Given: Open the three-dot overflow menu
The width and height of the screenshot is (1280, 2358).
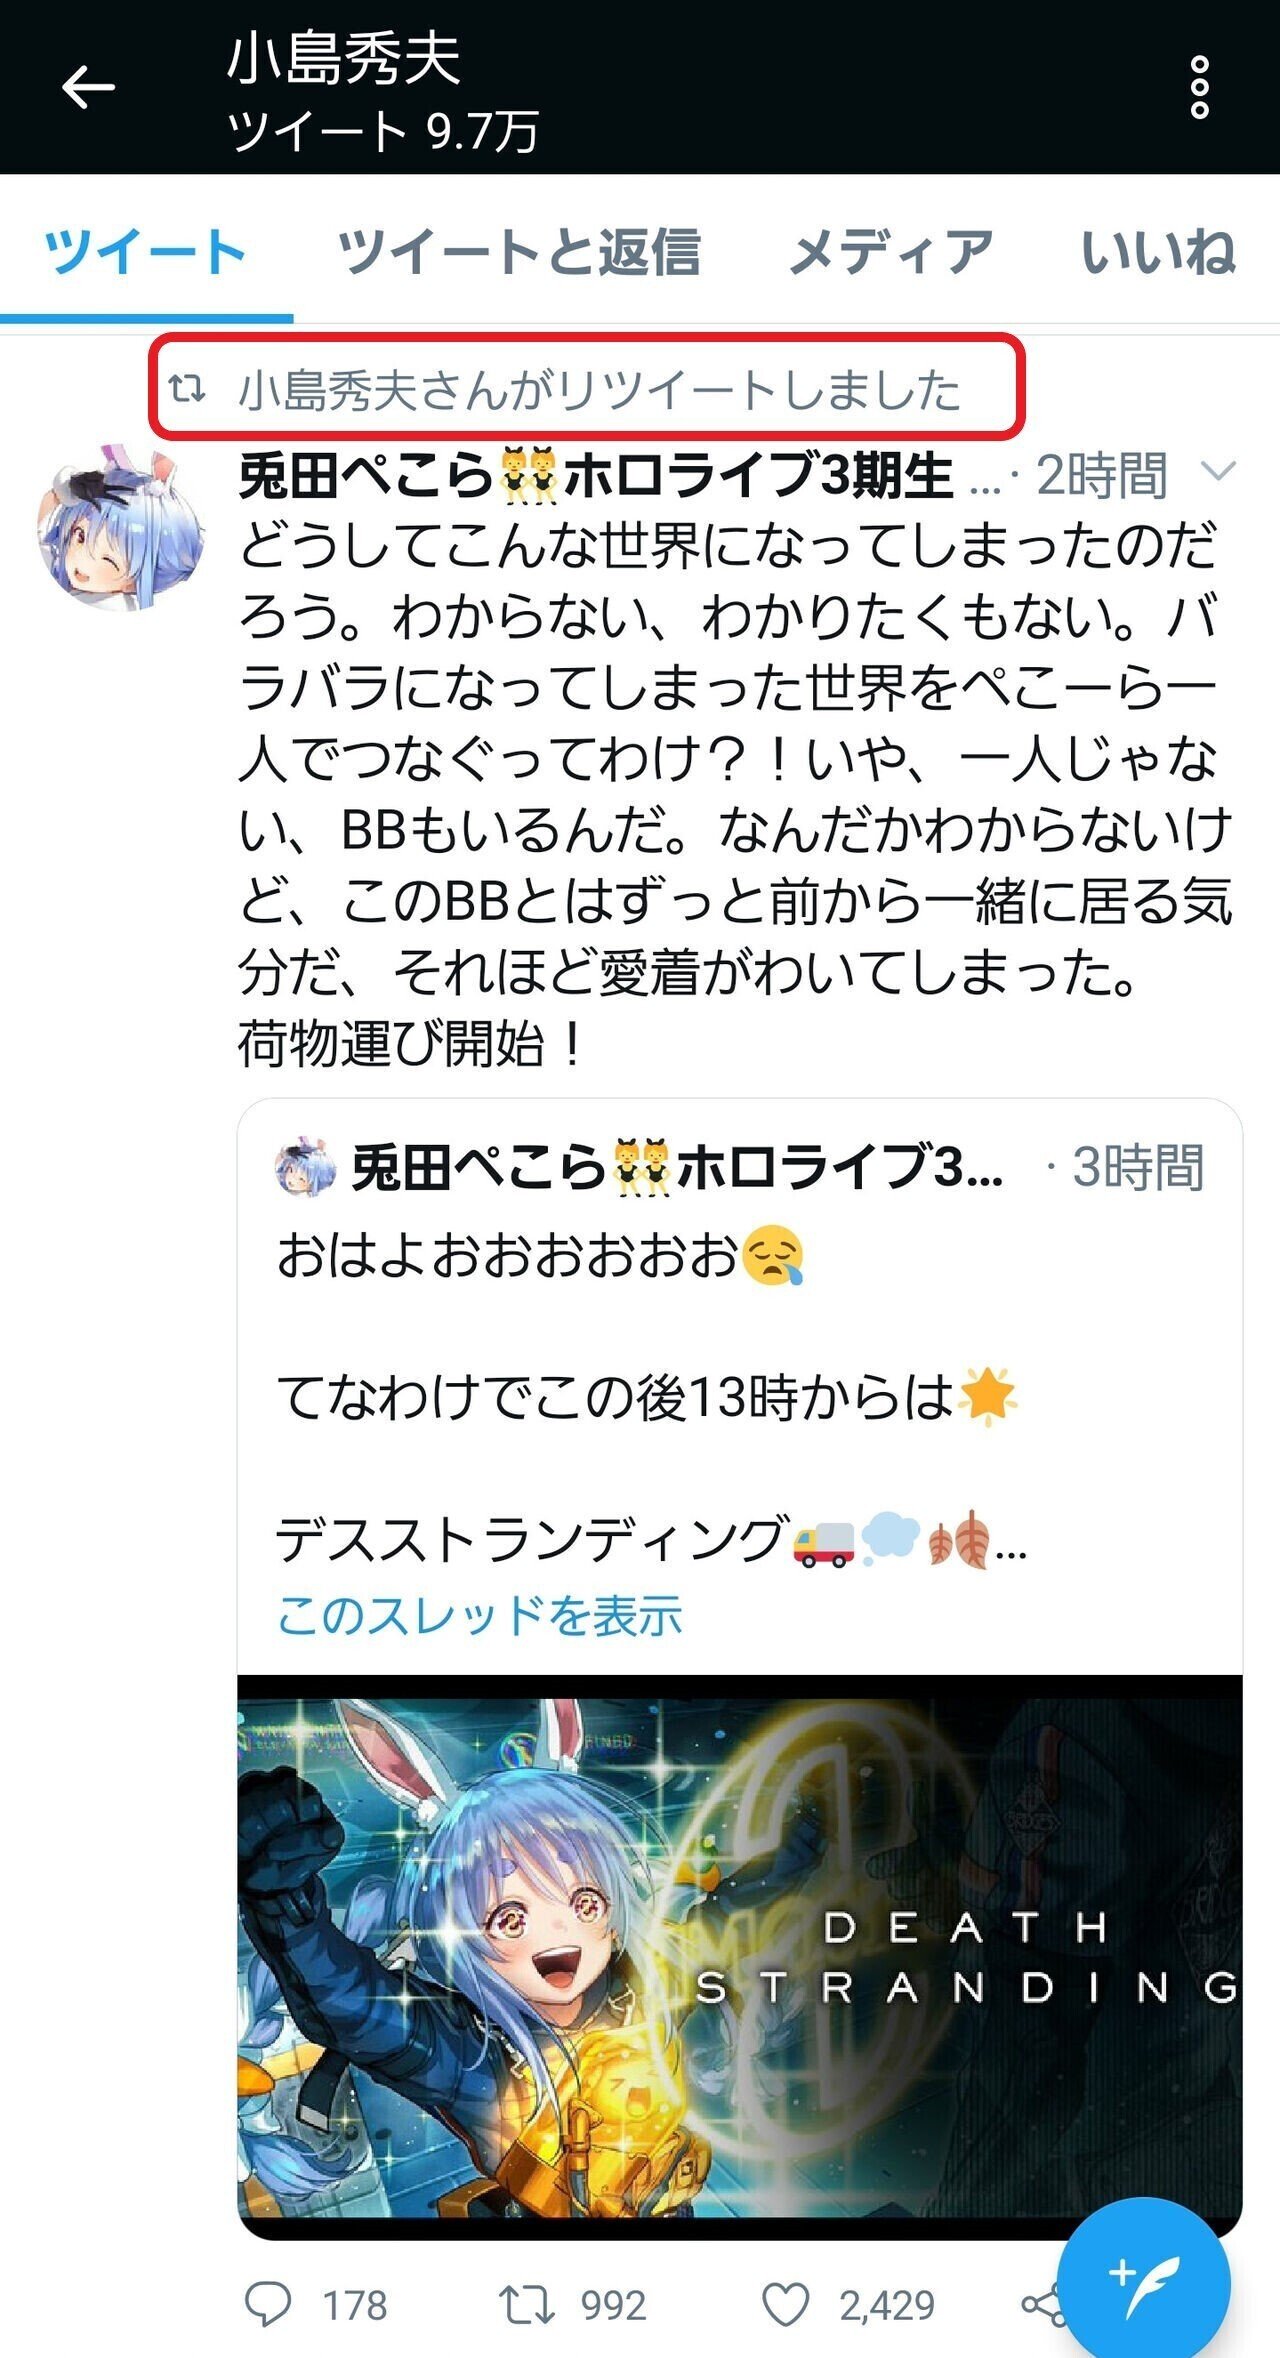Looking at the screenshot, I should click(x=1199, y=88).
